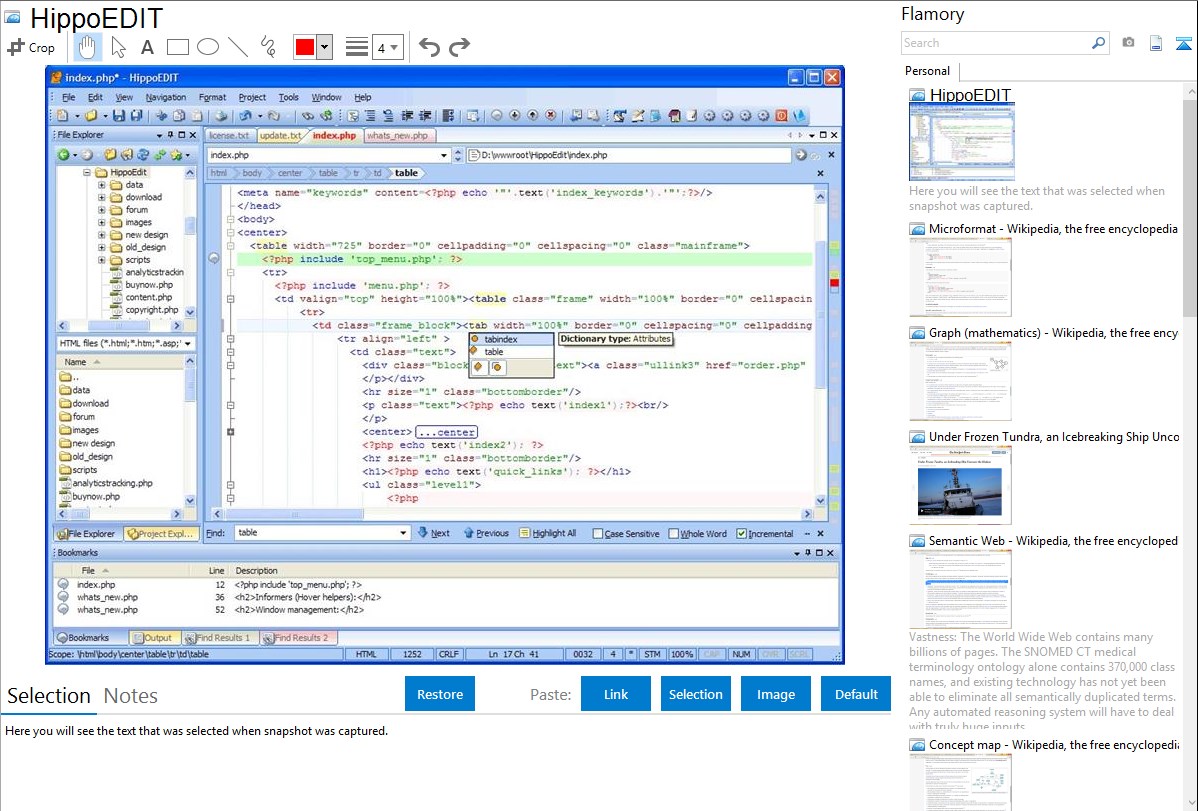Choose the text annotation tool
Screen dimensions: 1198x811
pos(147,47)
